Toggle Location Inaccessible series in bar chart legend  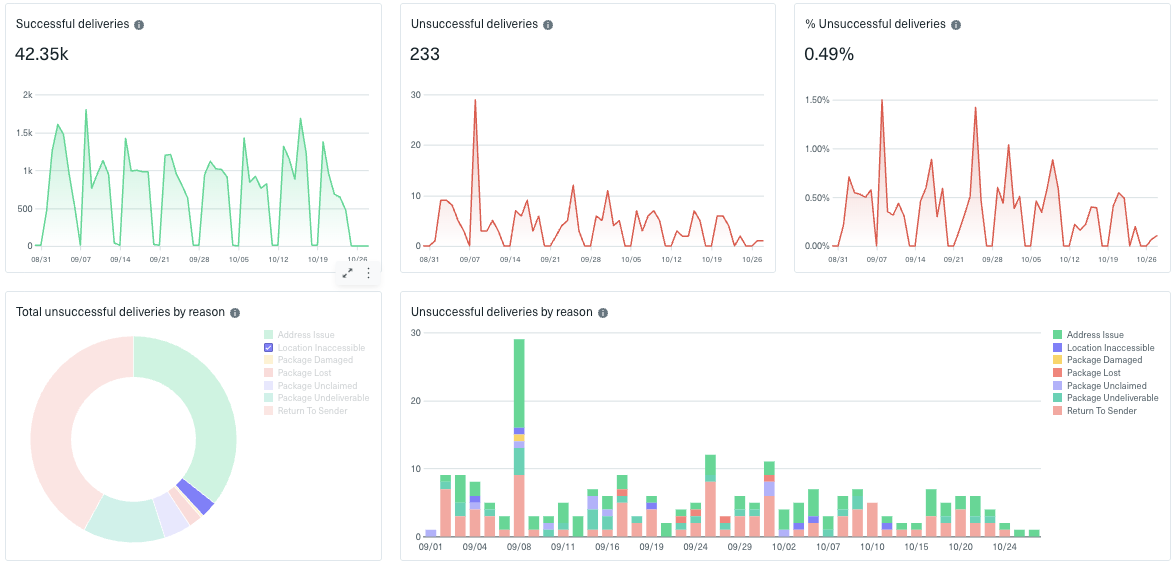click(x=1103, y=348)
